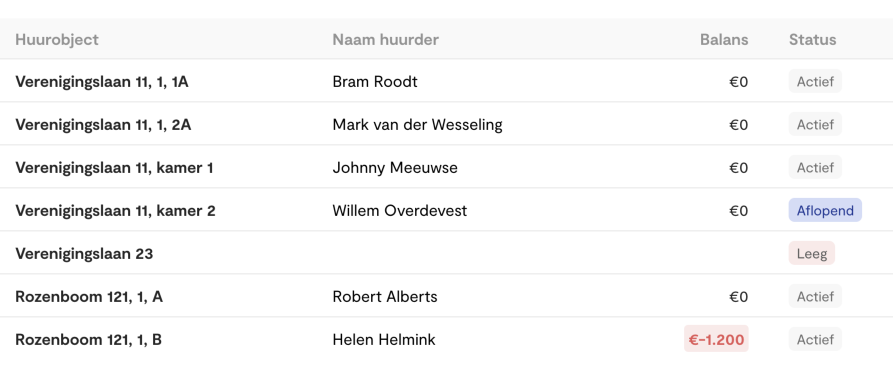Click tenant Mark van der Wesseling

click(417, 125)
